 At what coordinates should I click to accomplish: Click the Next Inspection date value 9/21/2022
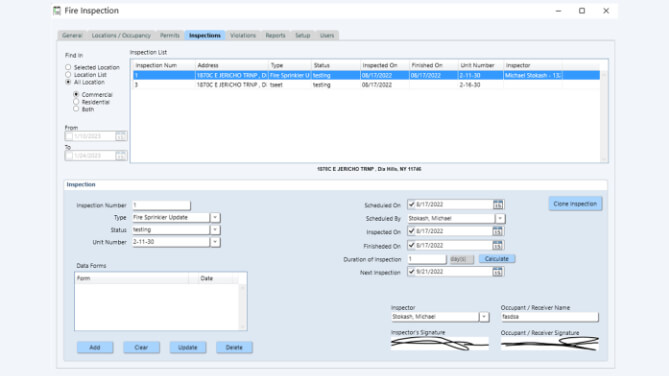pyautogui.click(x=430, y=271)
